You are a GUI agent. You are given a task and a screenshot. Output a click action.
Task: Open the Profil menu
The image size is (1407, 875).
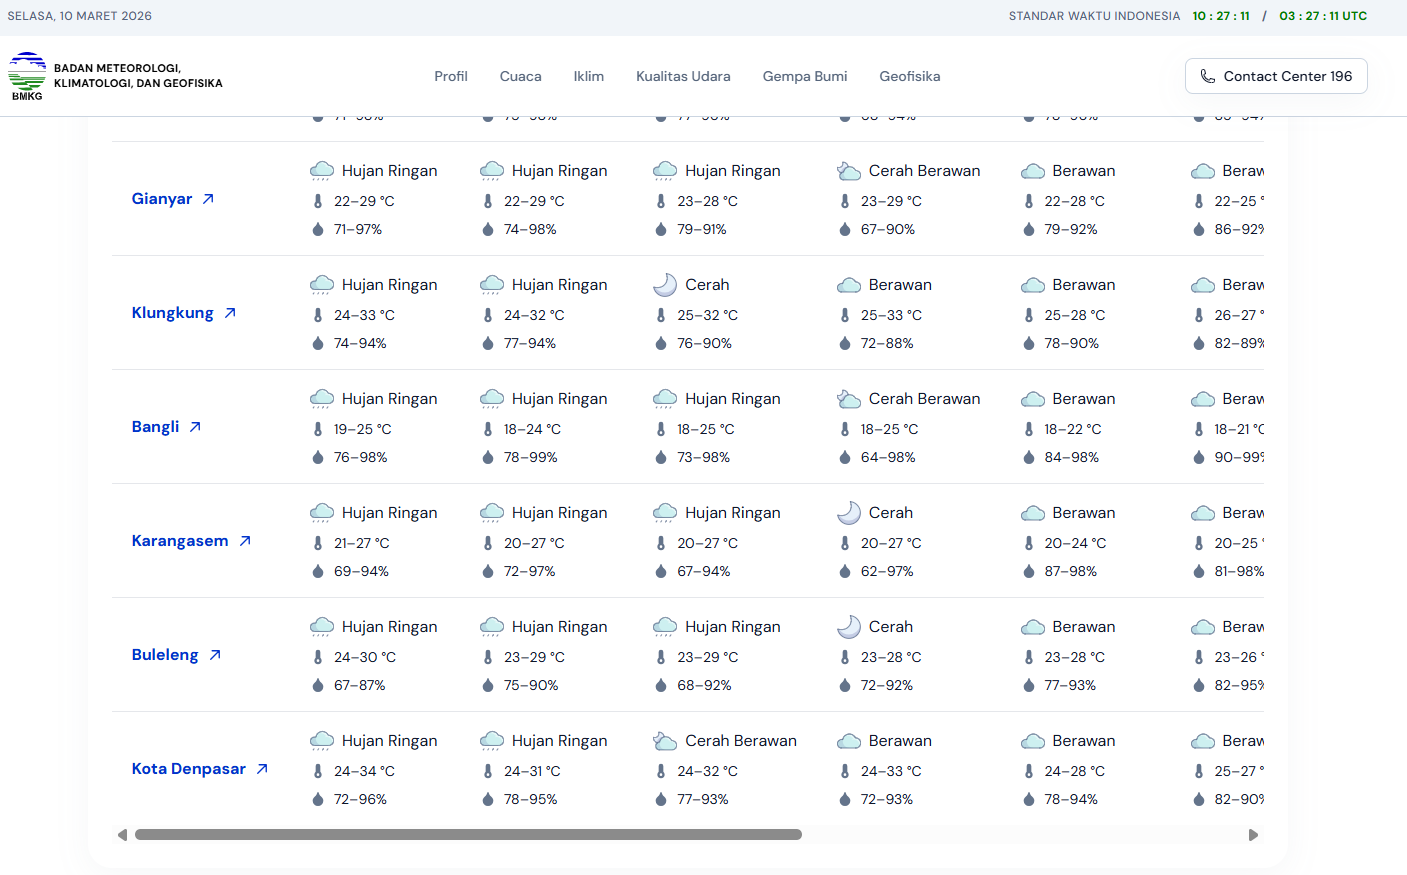[x=450, y=76]
